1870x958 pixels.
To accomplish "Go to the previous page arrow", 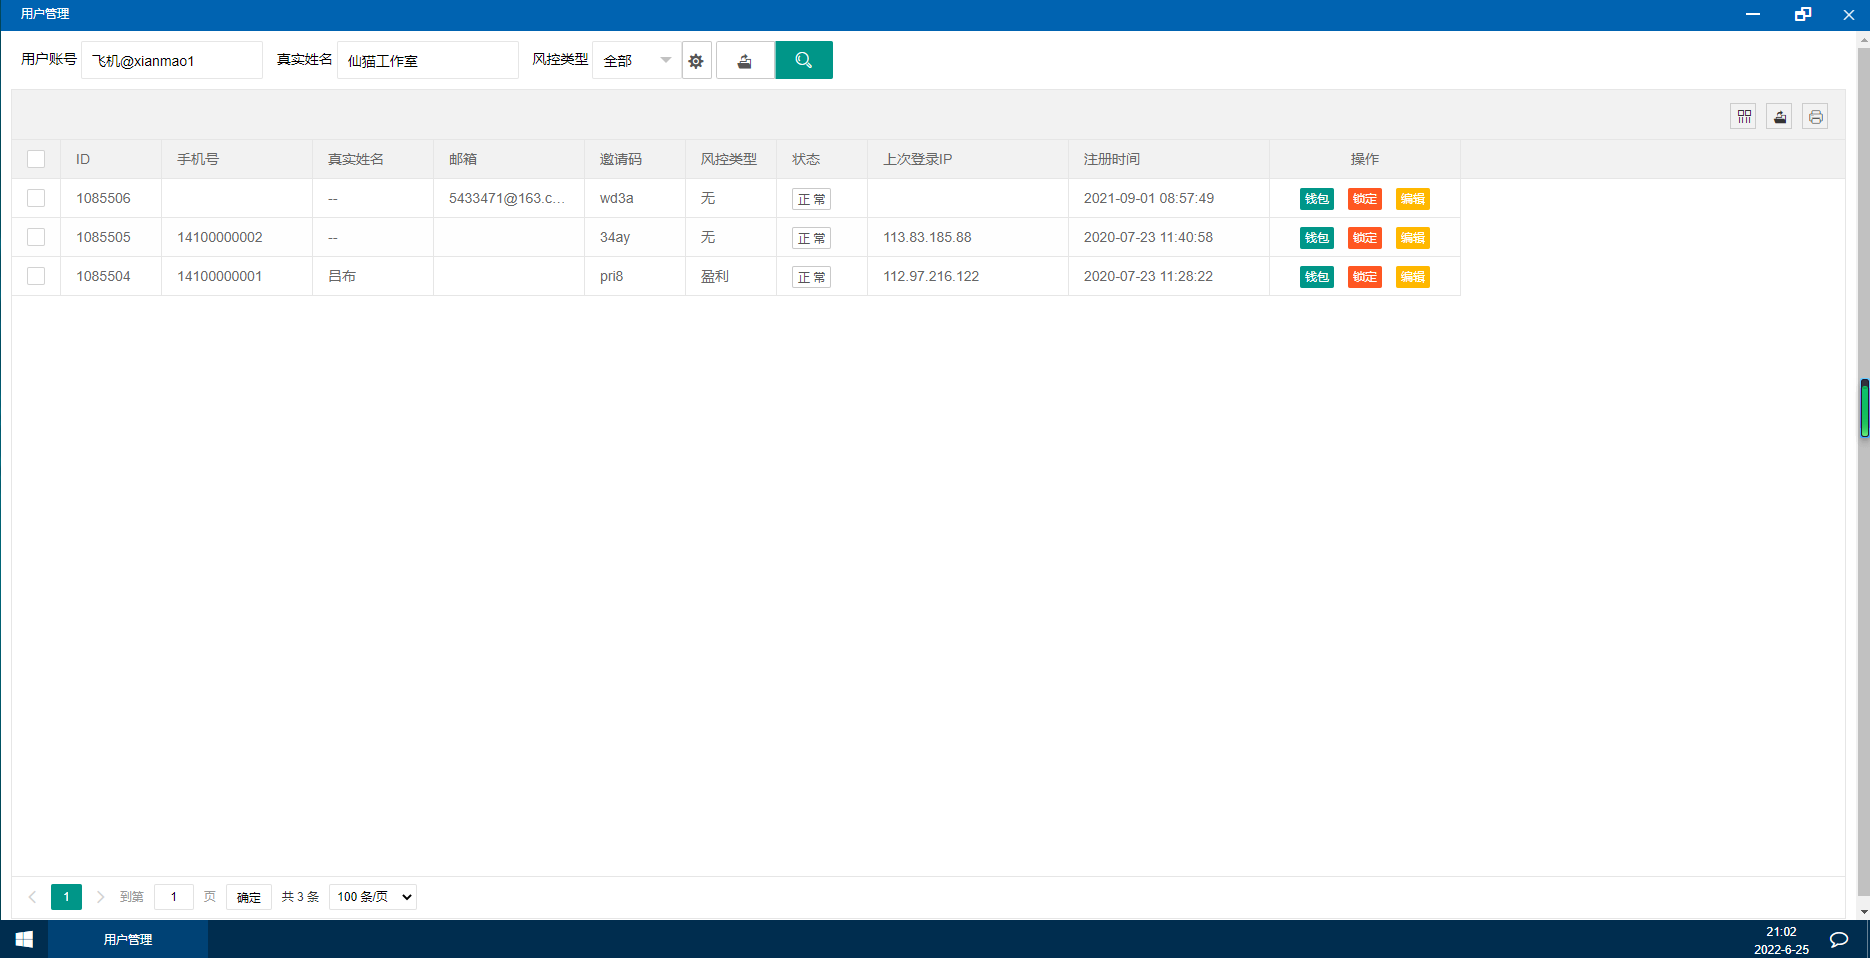I will (x=32, y=896).
